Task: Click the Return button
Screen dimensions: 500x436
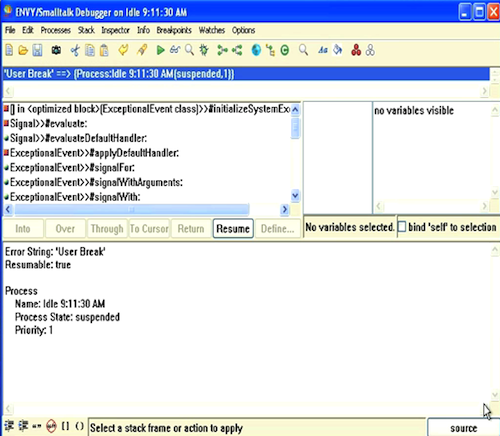Action: (x=191, y=229)
